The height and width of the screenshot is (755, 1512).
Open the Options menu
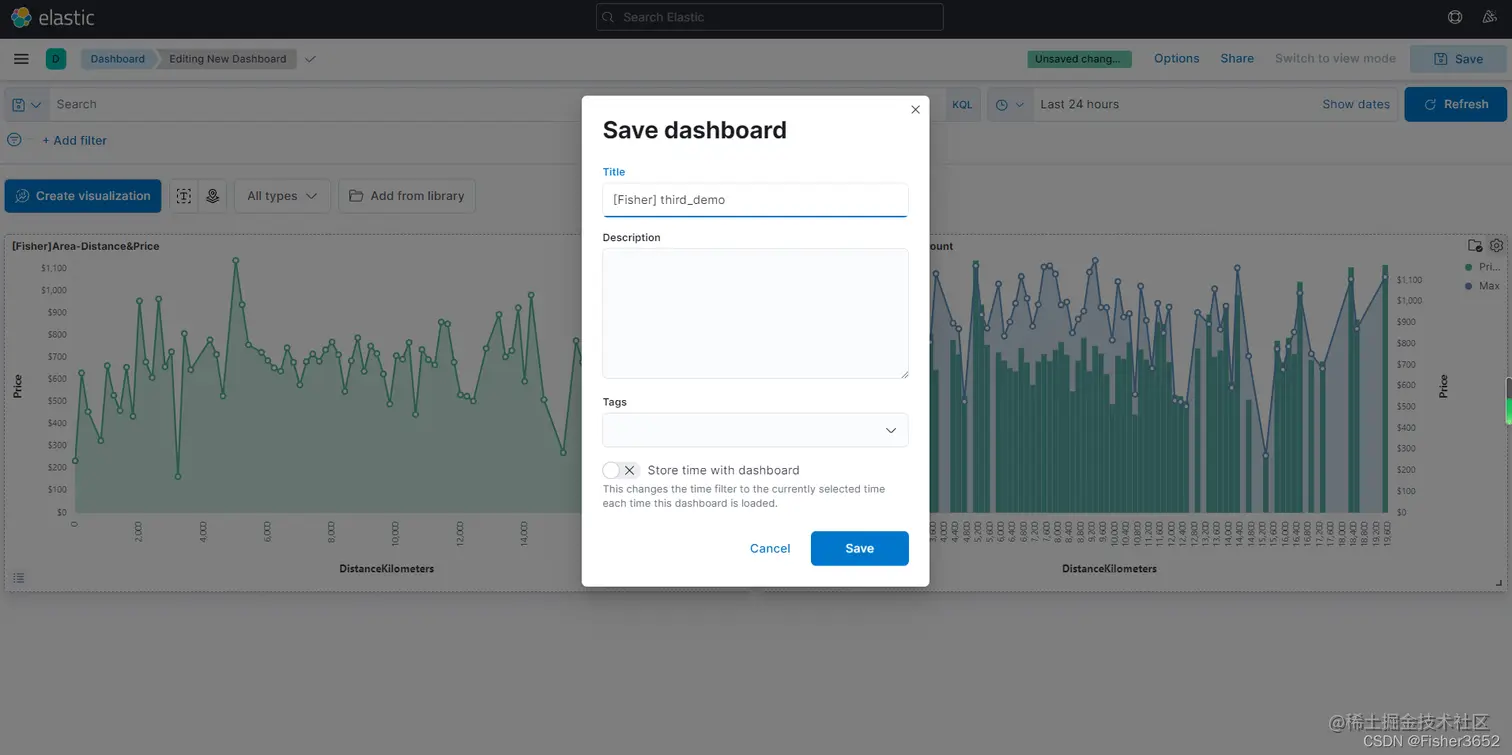point(1176,59)
